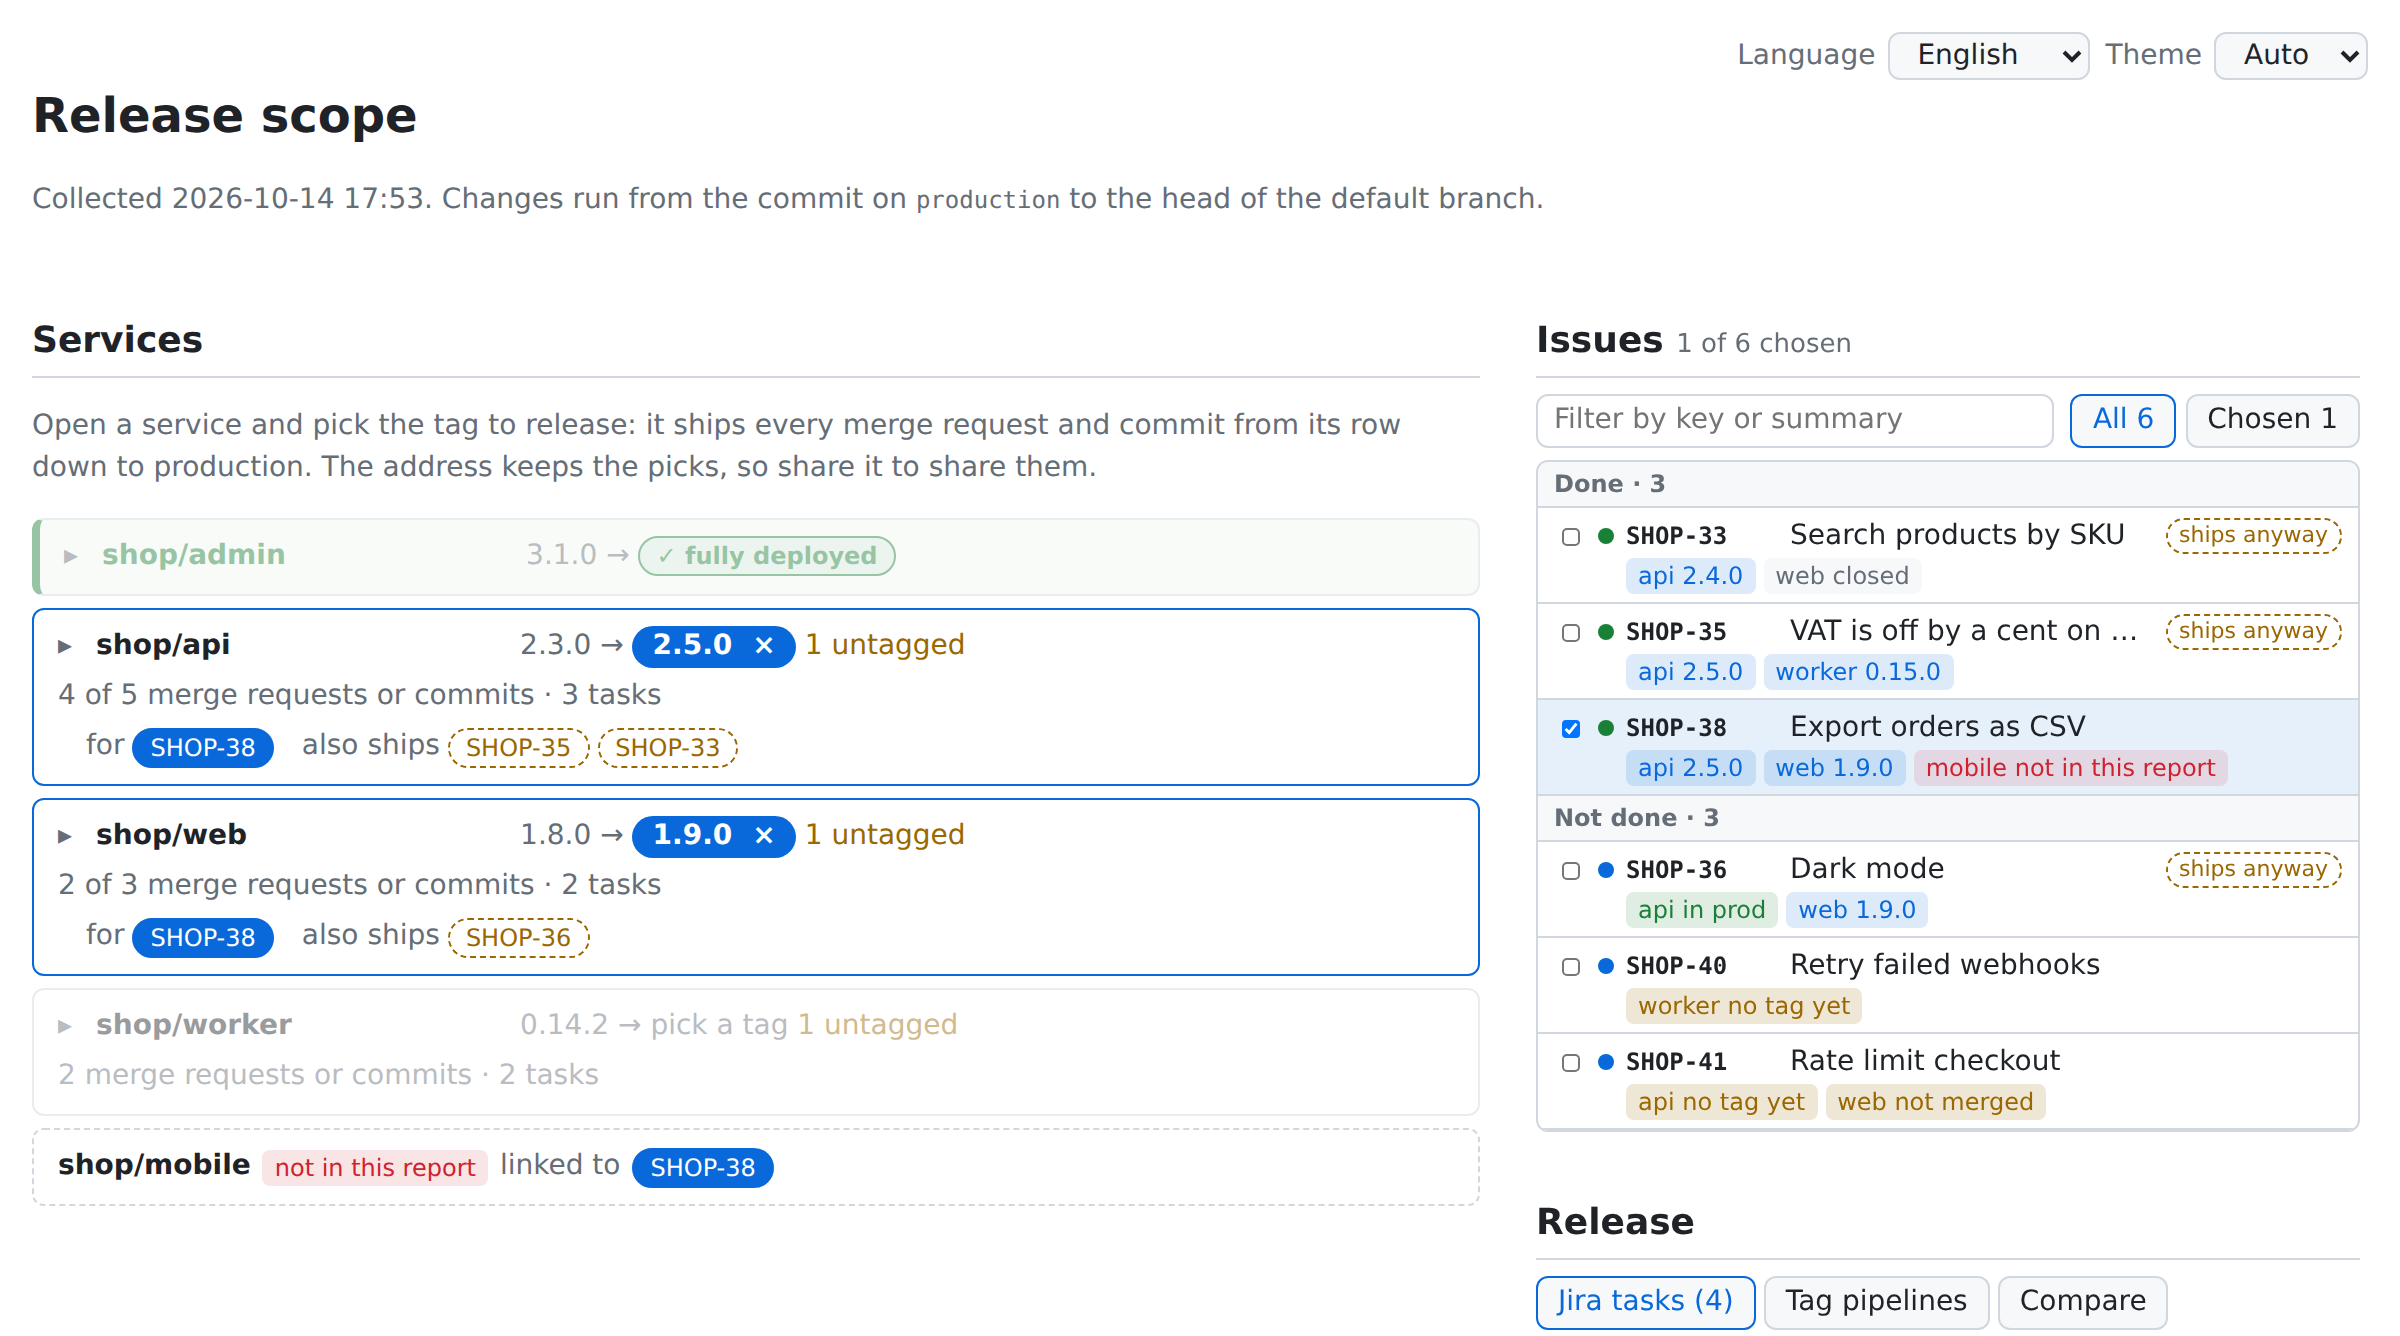Click the 1 untagged label on shop/worker
Image resolution: width=2400 pixels, height=1336 pixels.
click(x=877, y=1025)
